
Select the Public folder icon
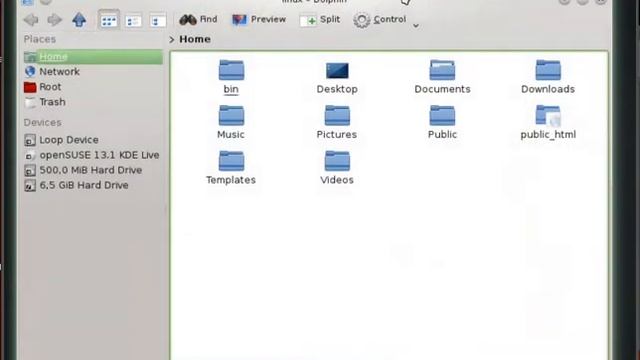coord(442,116)
